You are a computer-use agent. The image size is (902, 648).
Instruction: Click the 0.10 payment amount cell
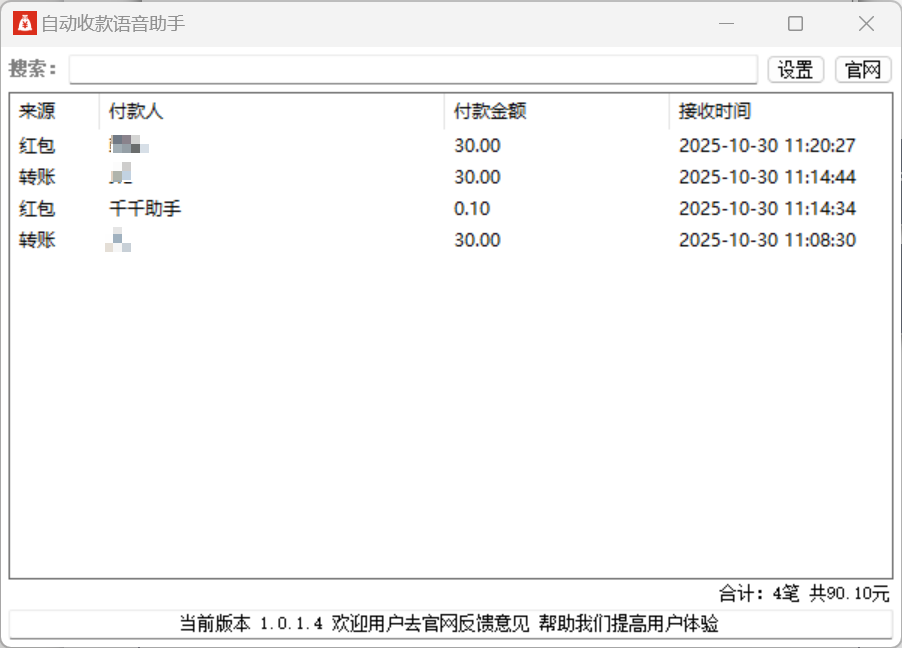(x=472, y=208)
